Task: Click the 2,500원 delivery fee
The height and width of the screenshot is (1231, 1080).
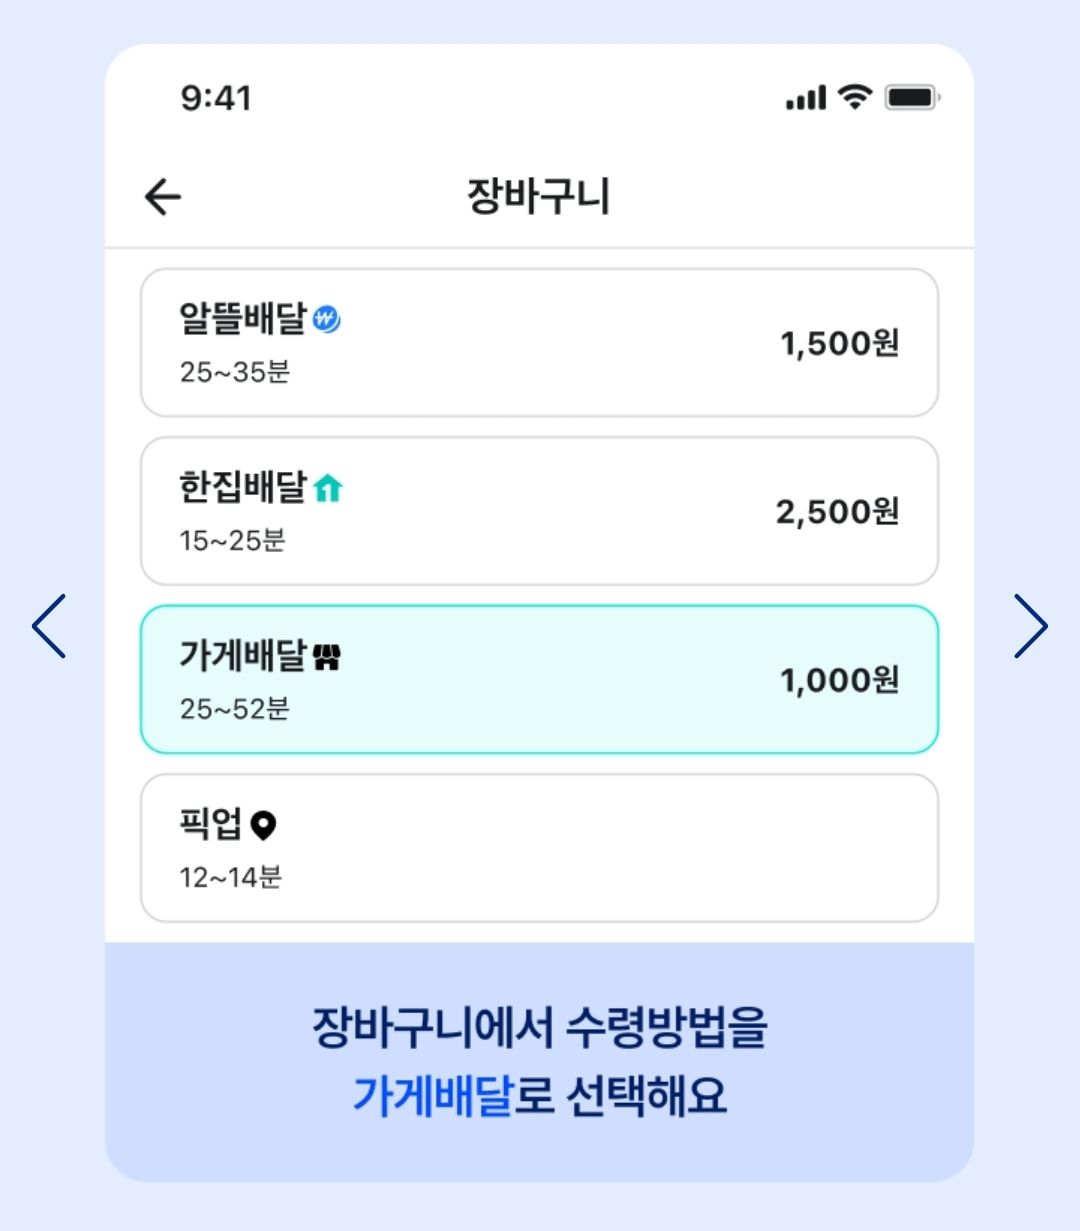Action: click(838, 512)
